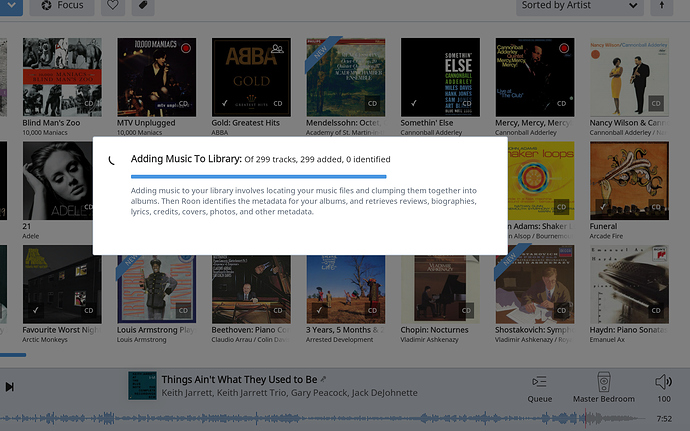Image resolution: width=690 pixels, height=431 pixels.
Task: Click the Gold: Greatest Hits title
Action: (x=246, y=123)
